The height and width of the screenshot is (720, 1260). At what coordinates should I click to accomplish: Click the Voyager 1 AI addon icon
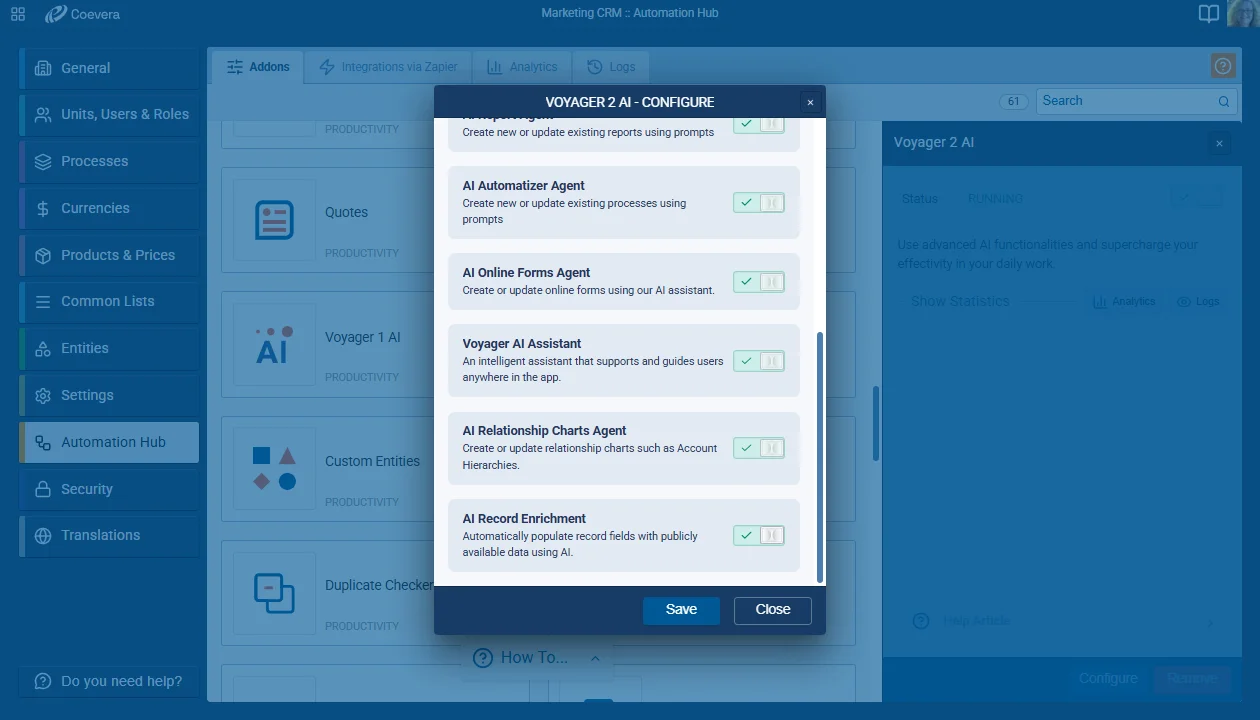click(274, 345)
